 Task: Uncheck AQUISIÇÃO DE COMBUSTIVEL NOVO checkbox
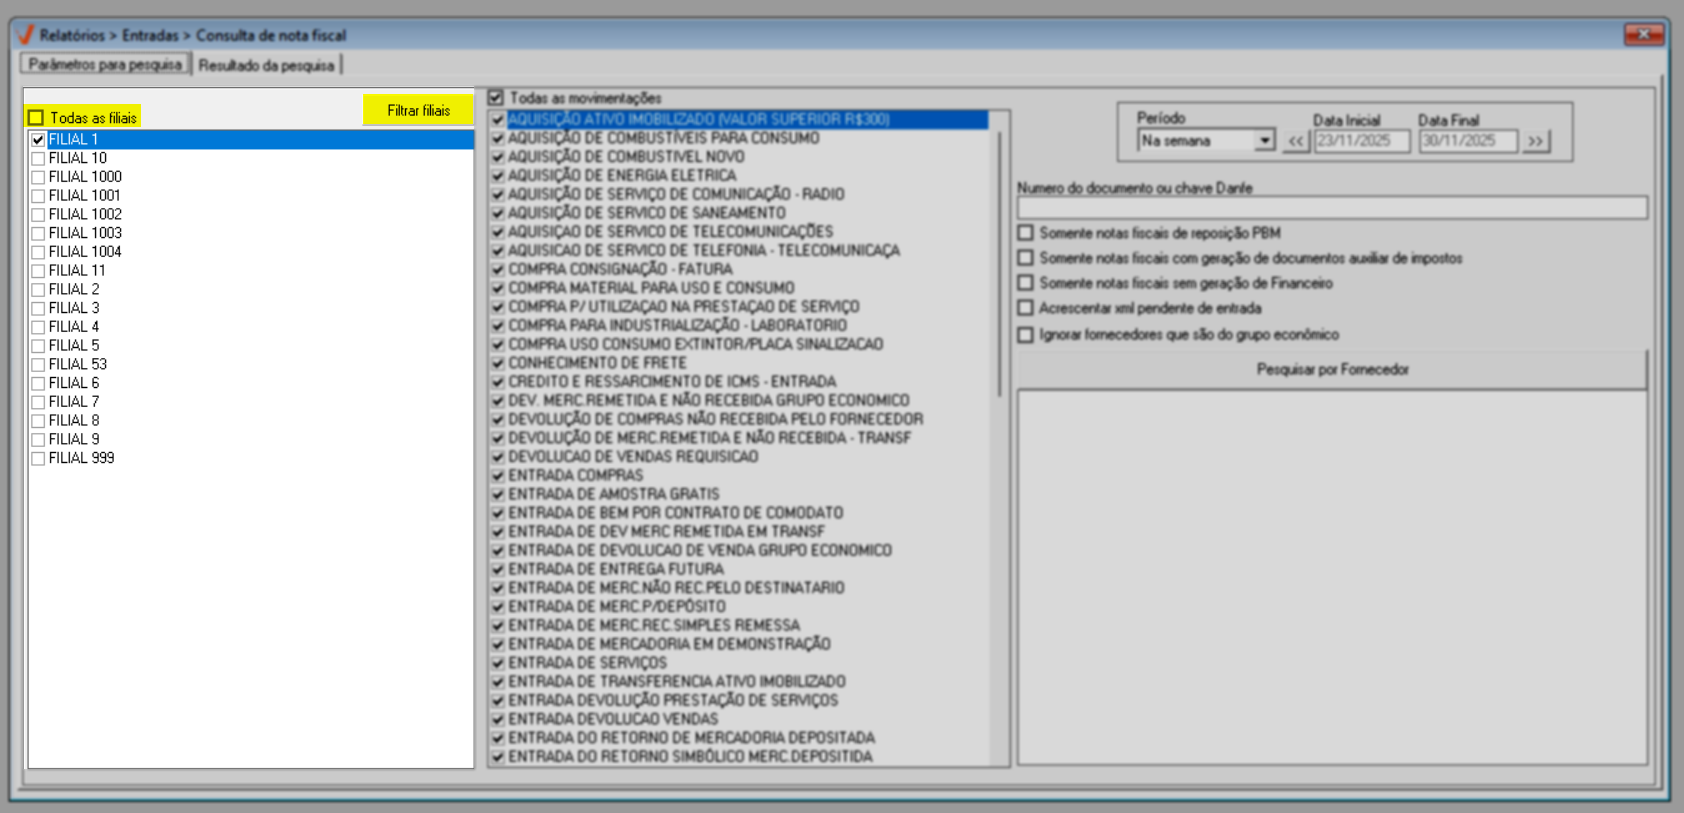497,157
